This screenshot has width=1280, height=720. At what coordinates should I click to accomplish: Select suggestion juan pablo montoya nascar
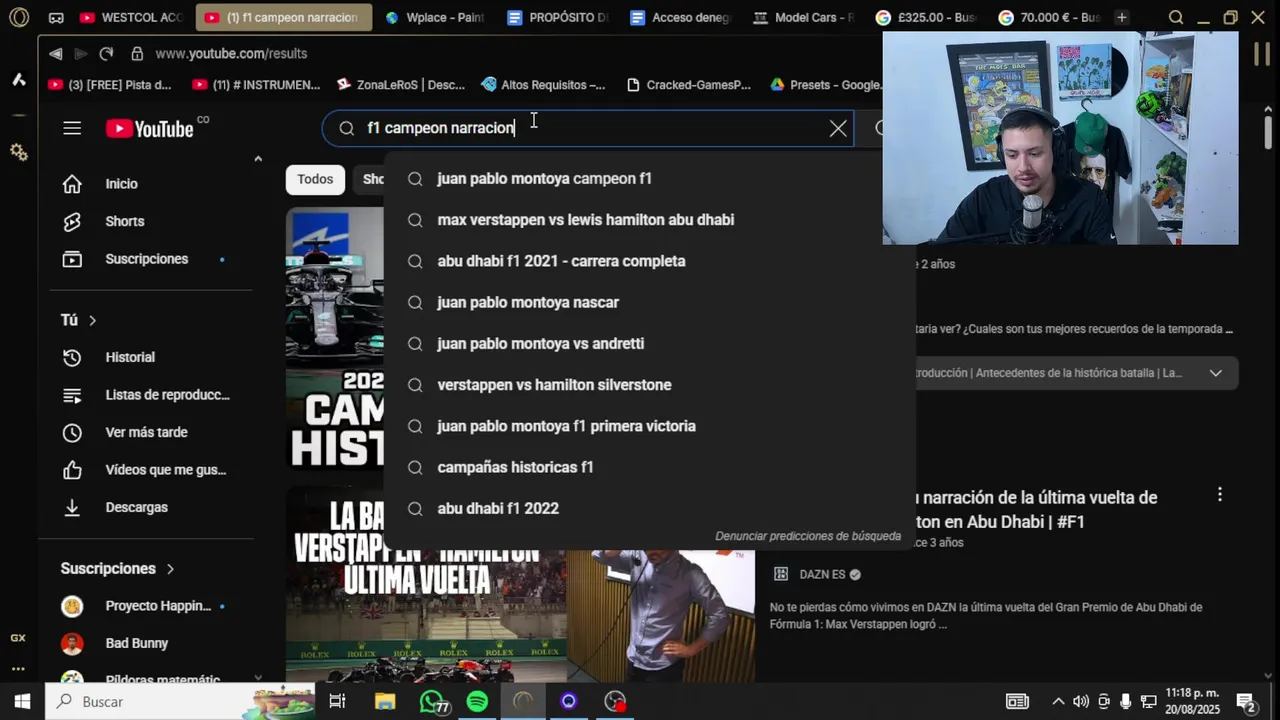649,302
